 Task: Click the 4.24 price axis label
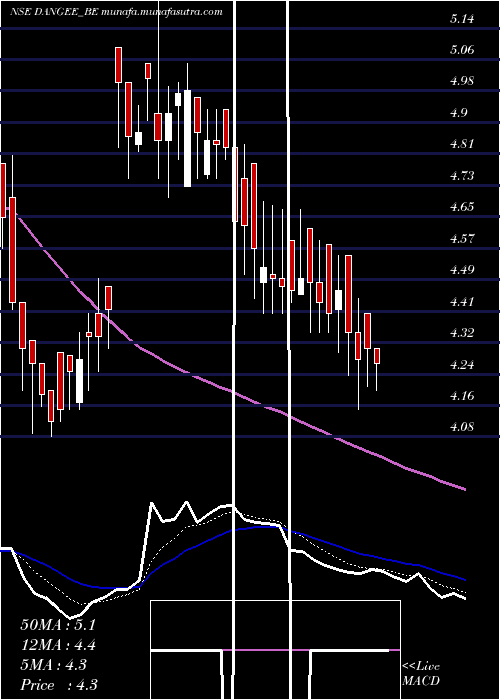click(x=462, y=364)
